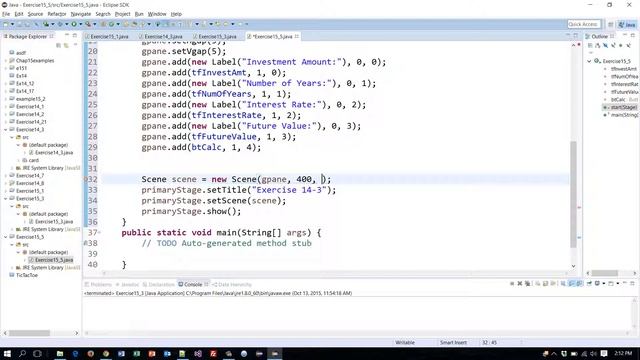Open the Javadoc view tab

click(127, 284)
